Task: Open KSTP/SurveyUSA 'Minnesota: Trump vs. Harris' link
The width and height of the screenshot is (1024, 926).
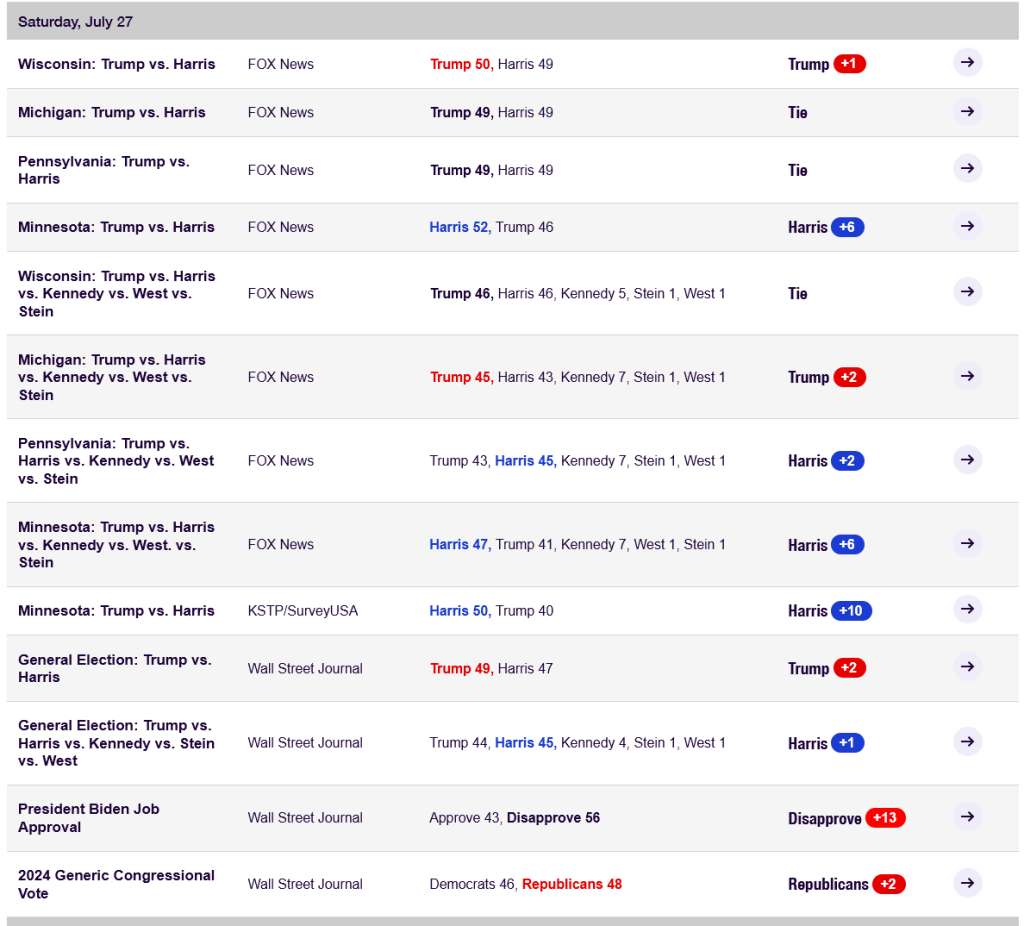Action: coord(116,611)
